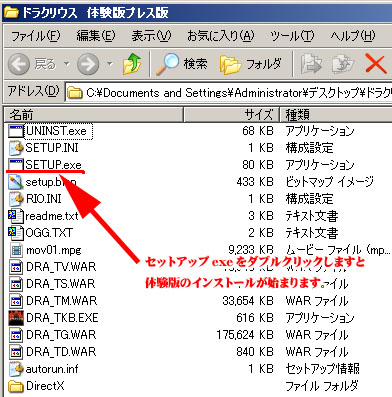
Task: Sort by the 名前 column header
Action: coord(93,115)
